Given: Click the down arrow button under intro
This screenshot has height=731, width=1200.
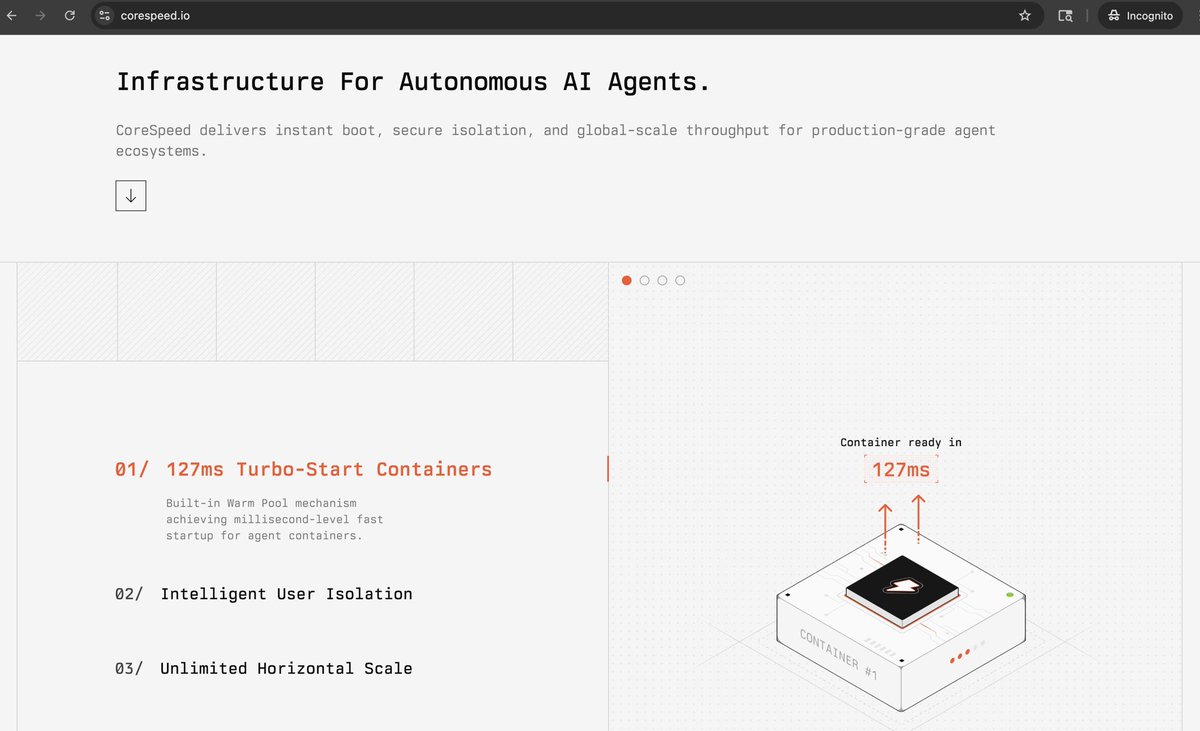Looking at the screenshot, I should pos(131,196).
